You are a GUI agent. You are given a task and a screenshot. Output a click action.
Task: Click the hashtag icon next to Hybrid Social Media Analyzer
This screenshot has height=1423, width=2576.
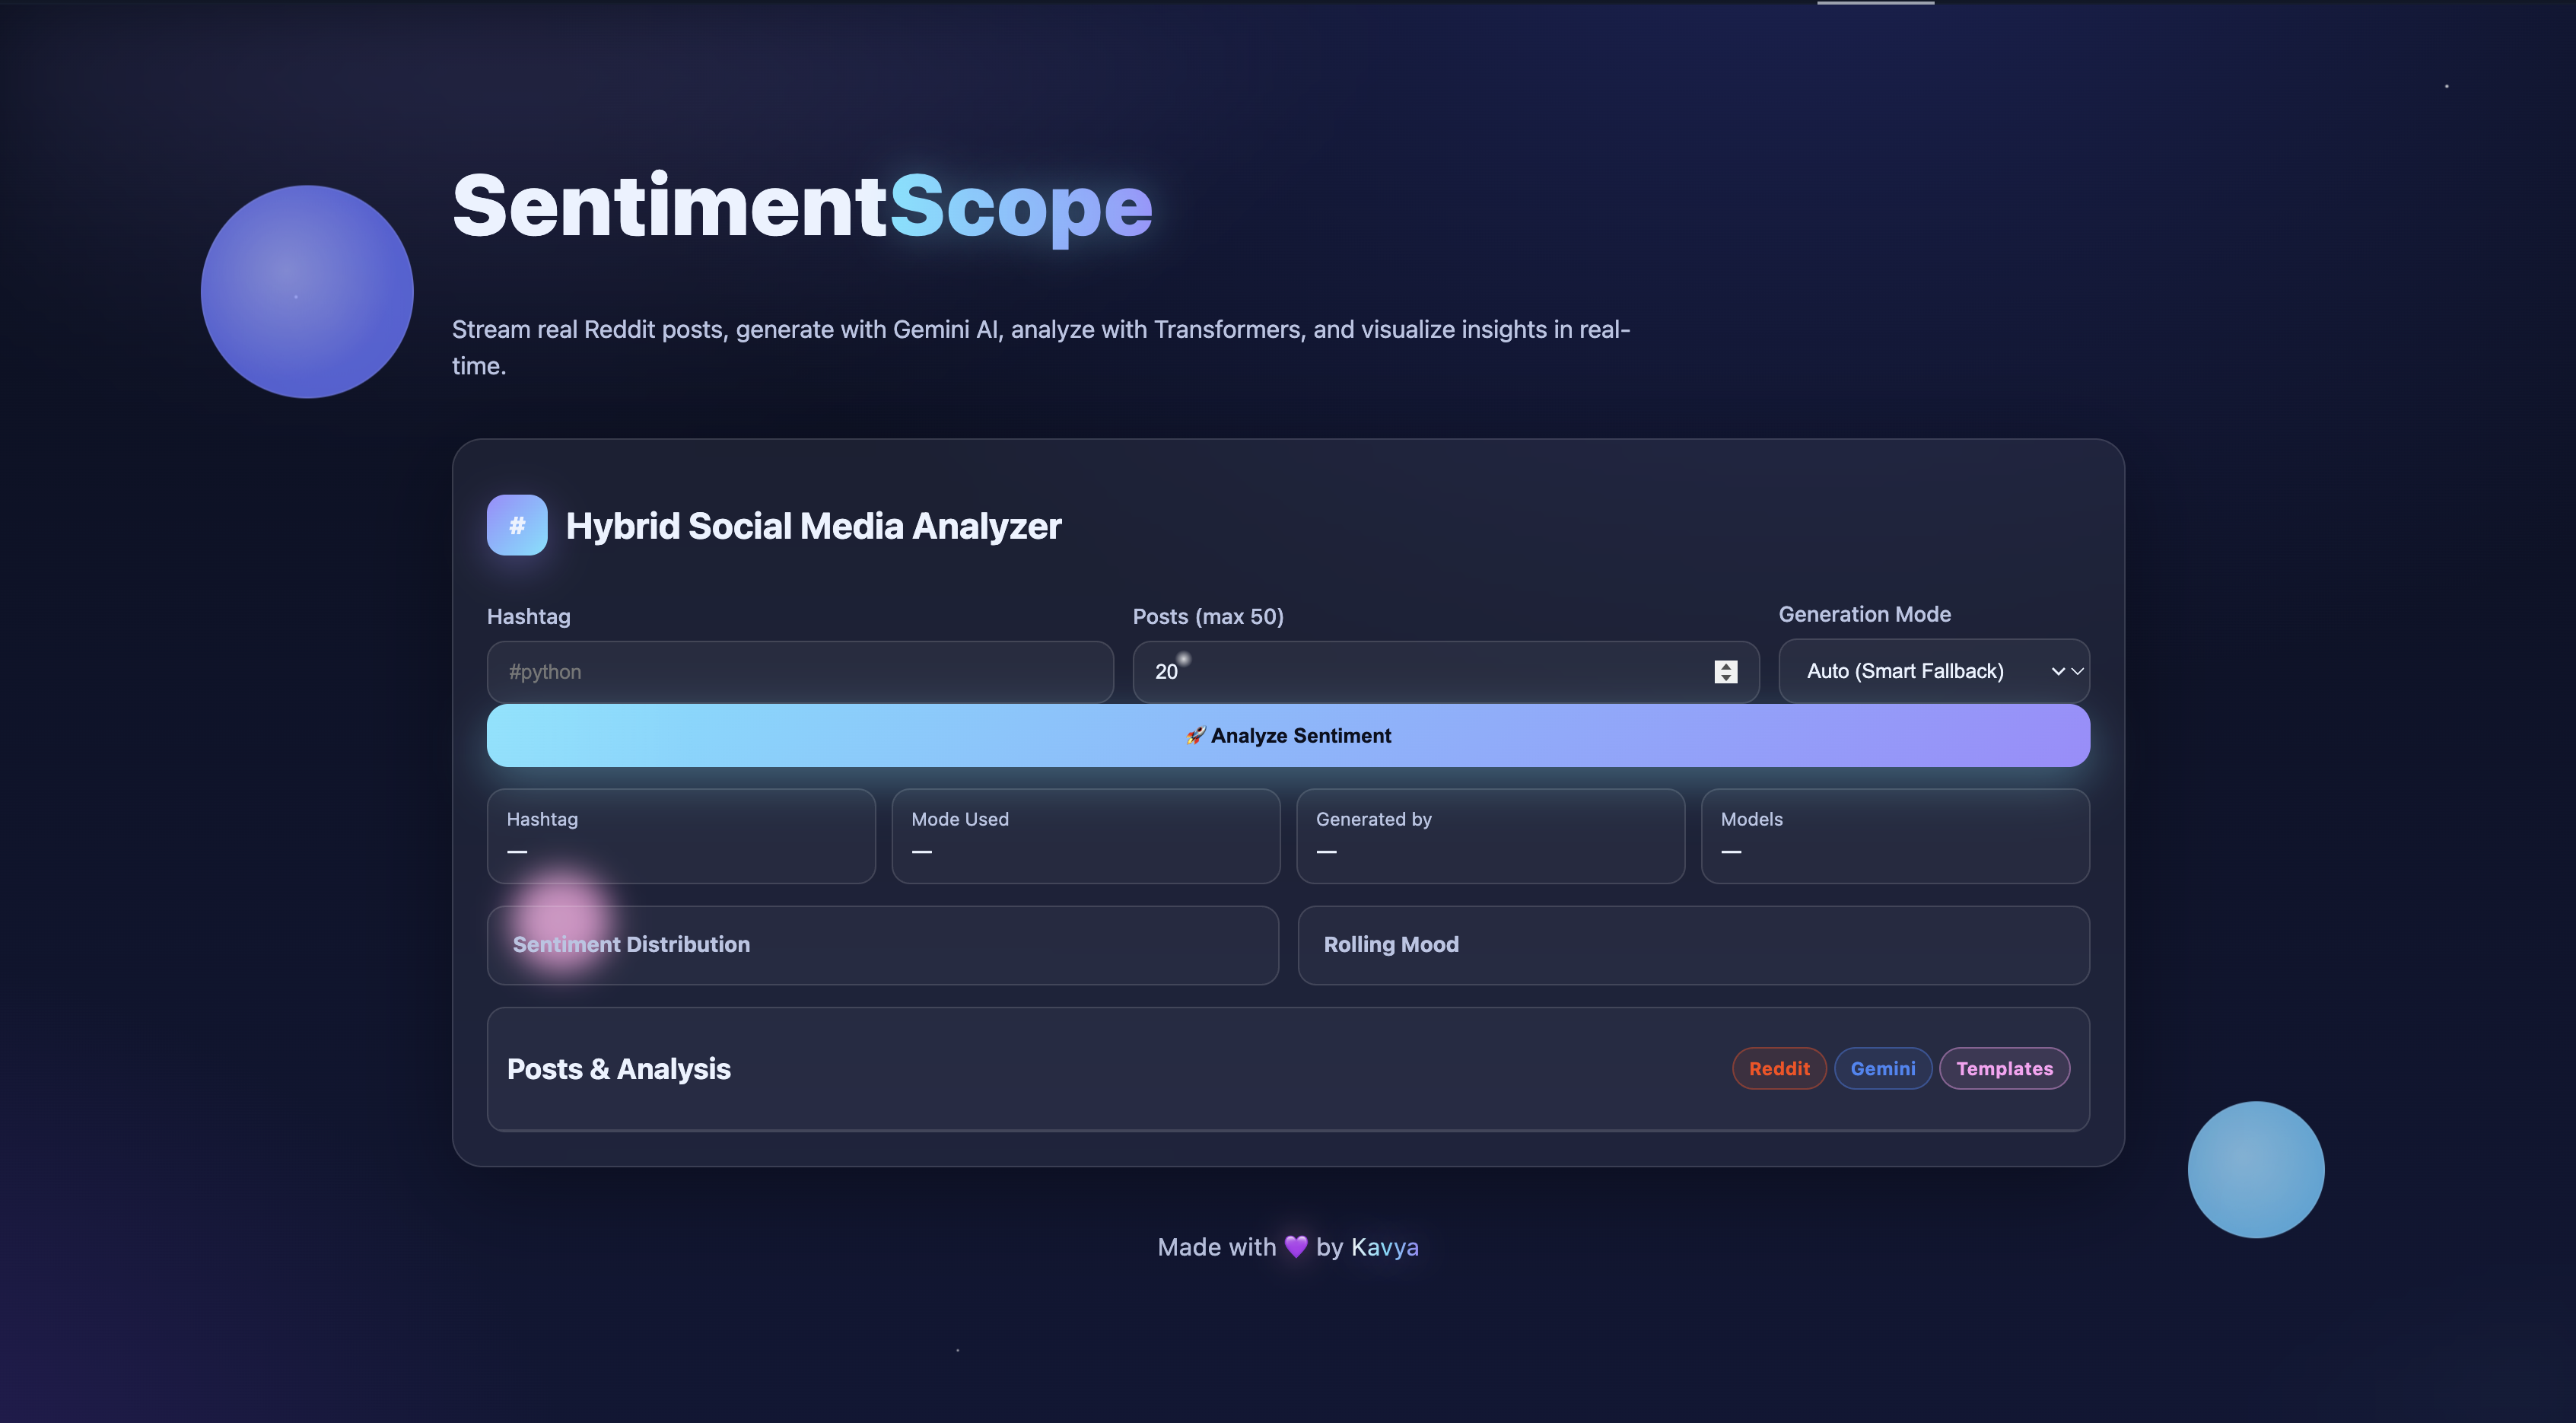[517, 524]
